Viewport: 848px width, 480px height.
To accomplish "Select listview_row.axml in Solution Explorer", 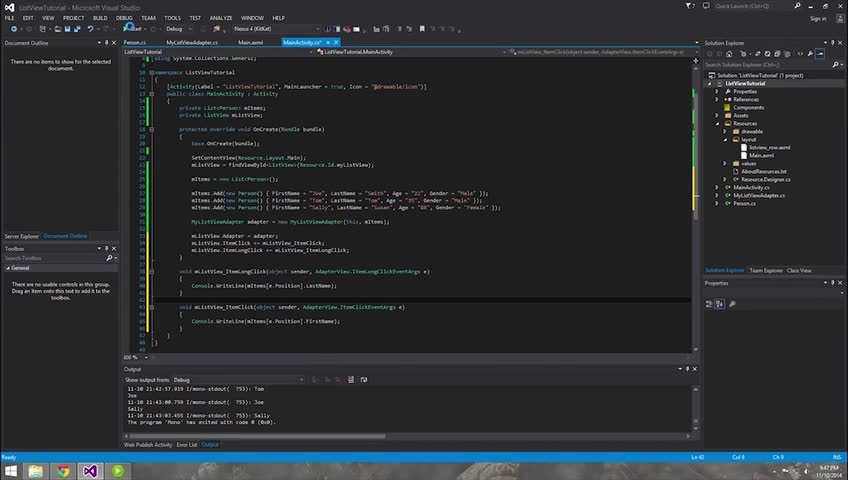I will (769, 147).
